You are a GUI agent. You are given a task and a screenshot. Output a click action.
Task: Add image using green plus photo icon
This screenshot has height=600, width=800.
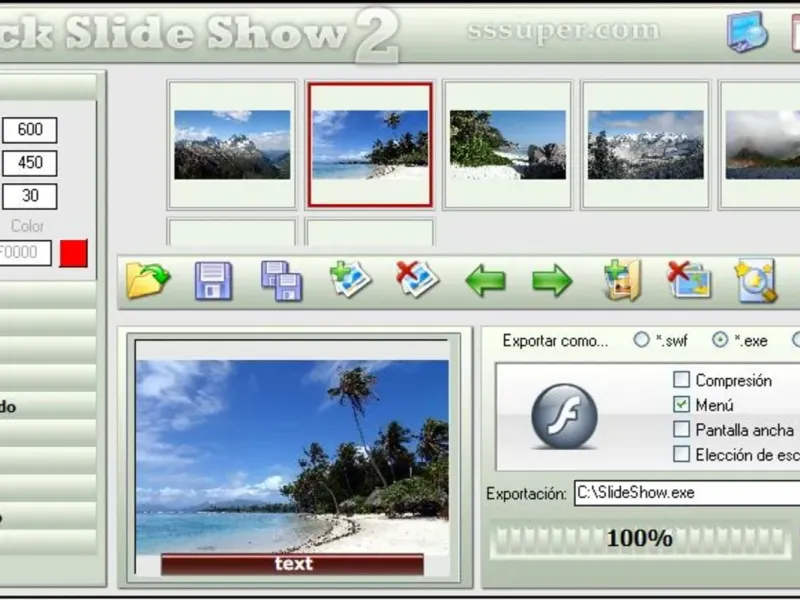click(x=350, y=279)
